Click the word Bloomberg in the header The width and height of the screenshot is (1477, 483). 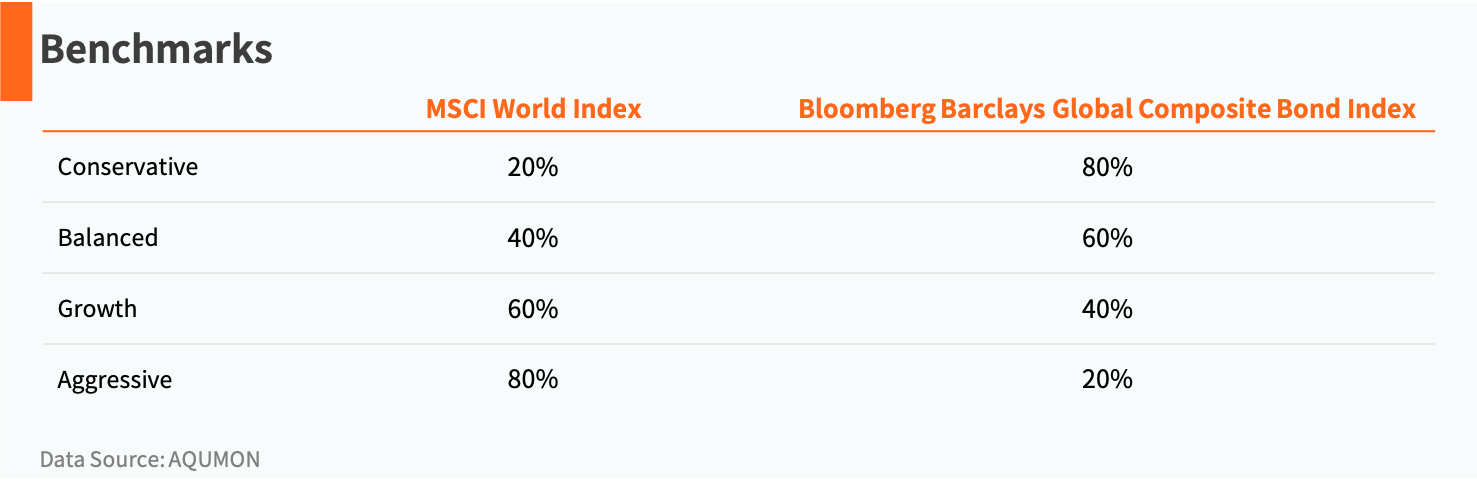click(x=866, y=108)
